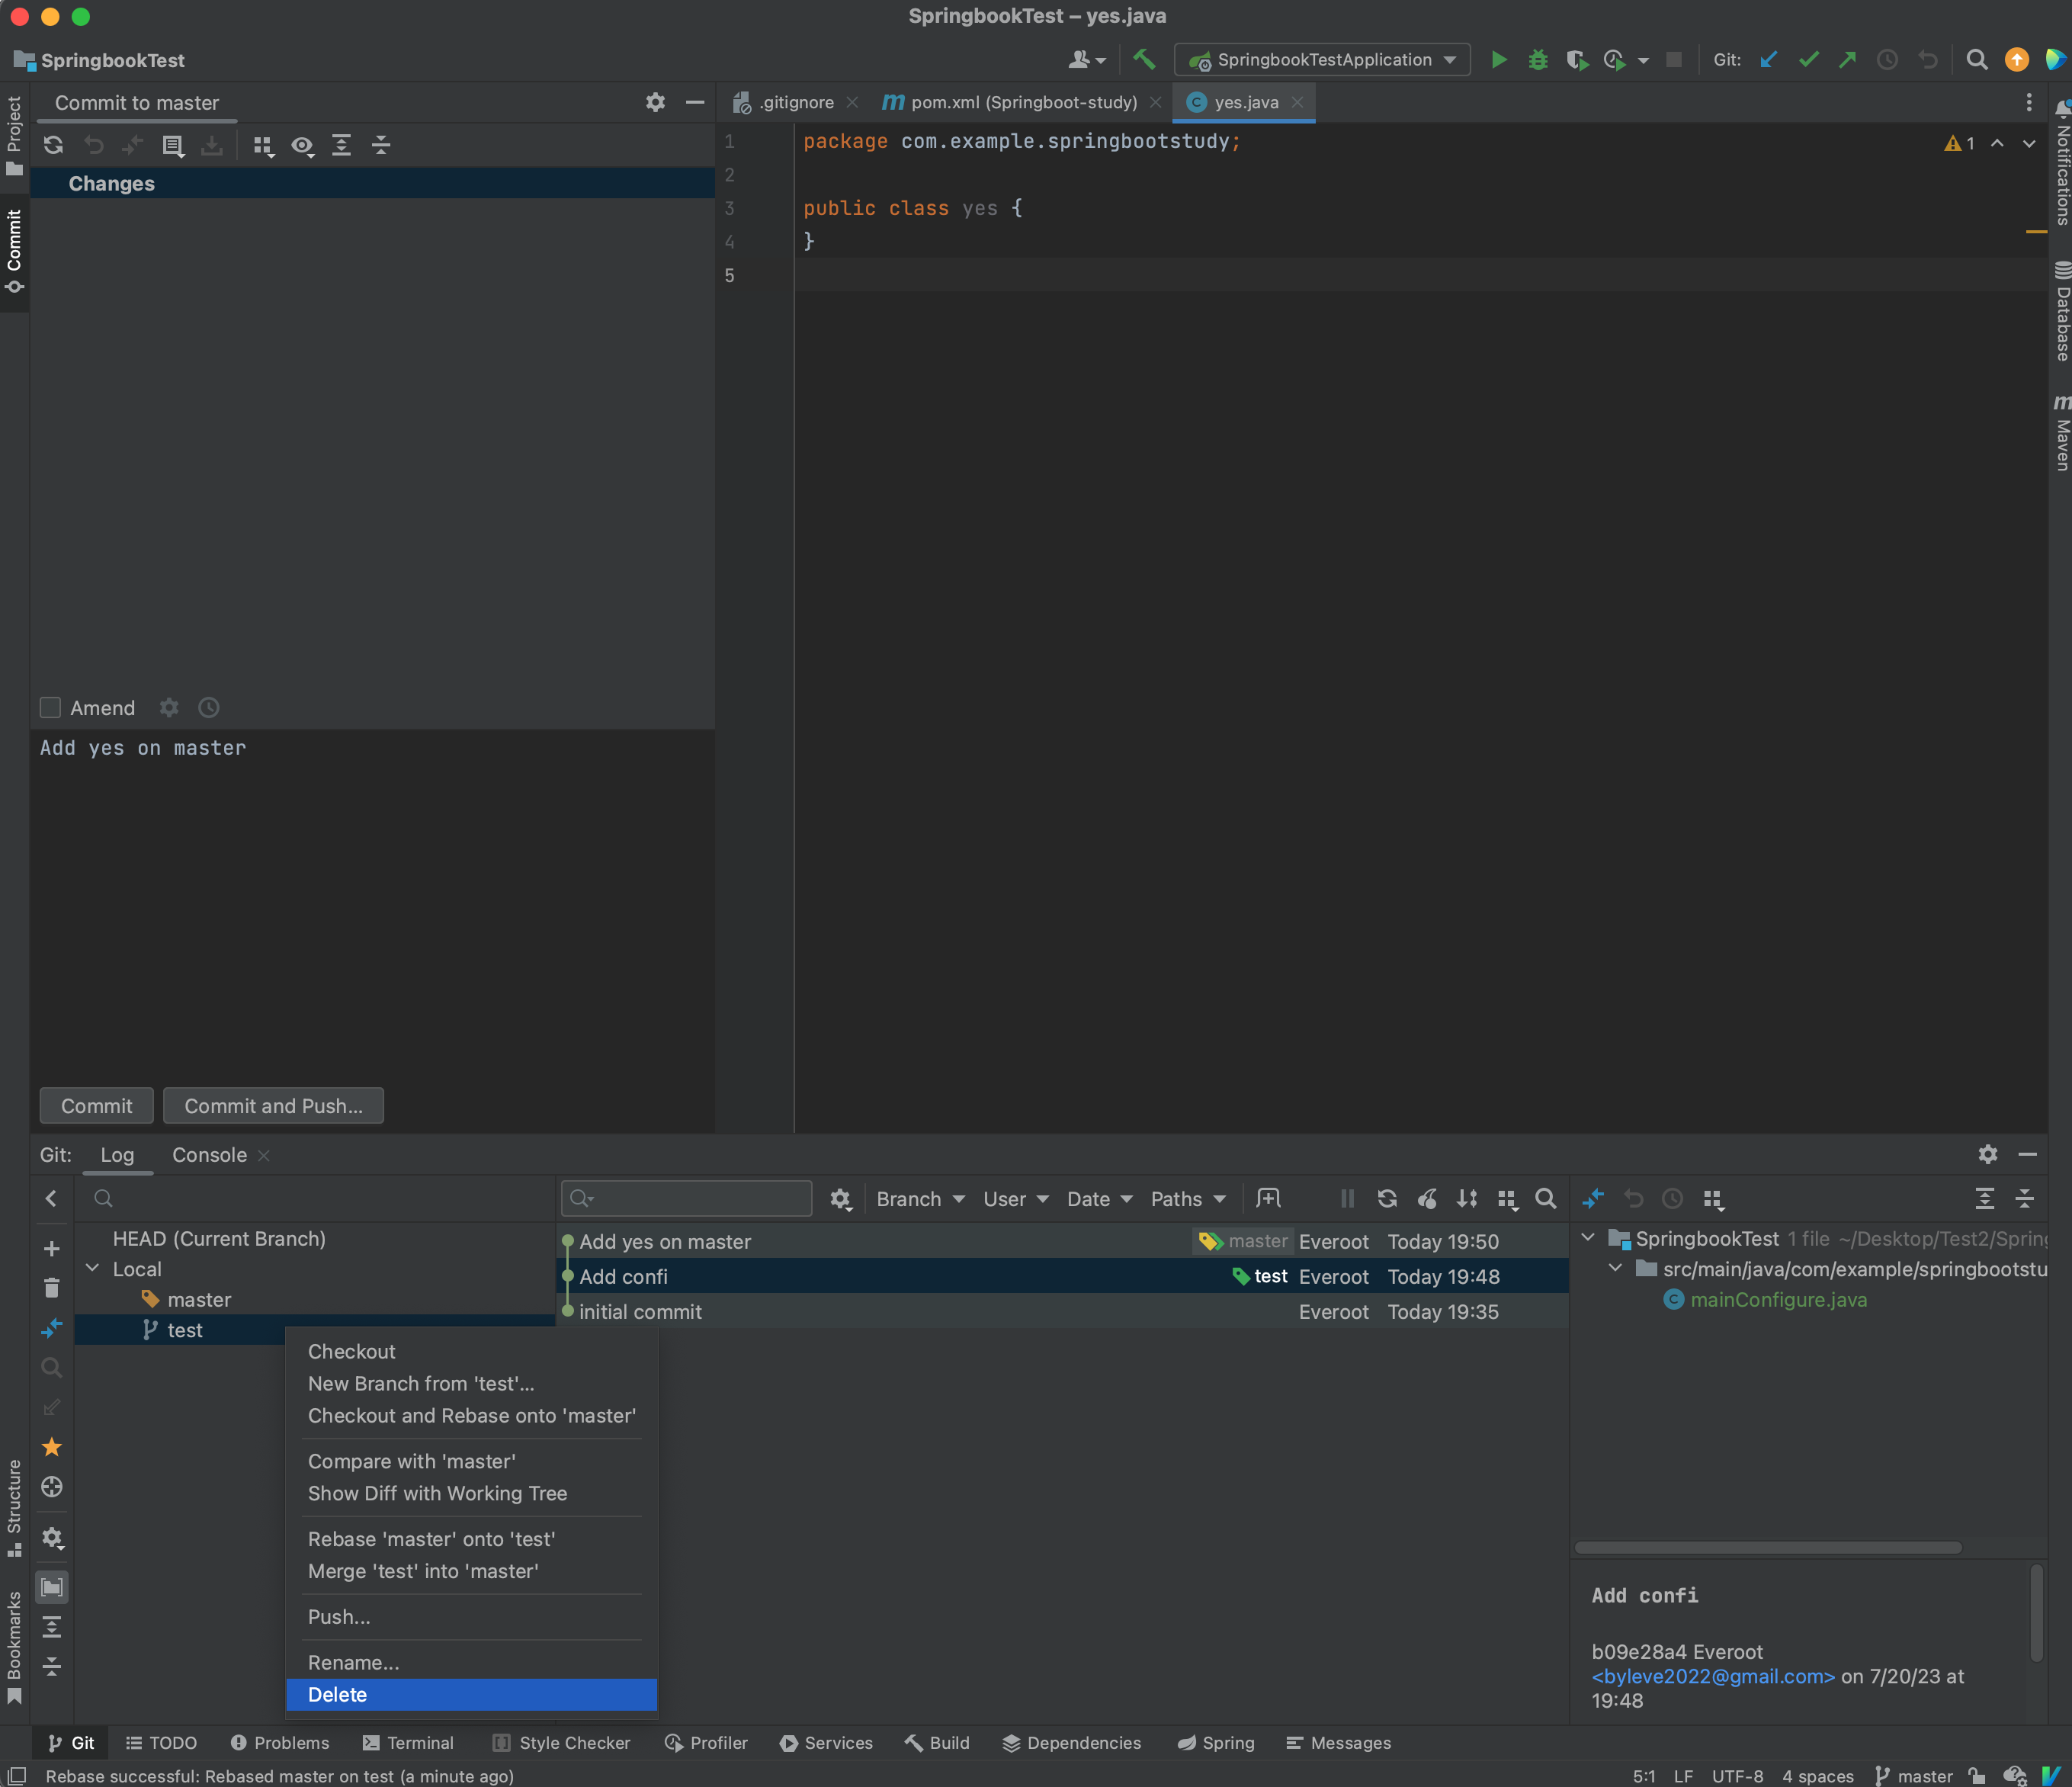Viewport: 2072px width, 1787px height.
Task: Open mainConfigure.java in changed files
Action: [x=1778, y=1299]
